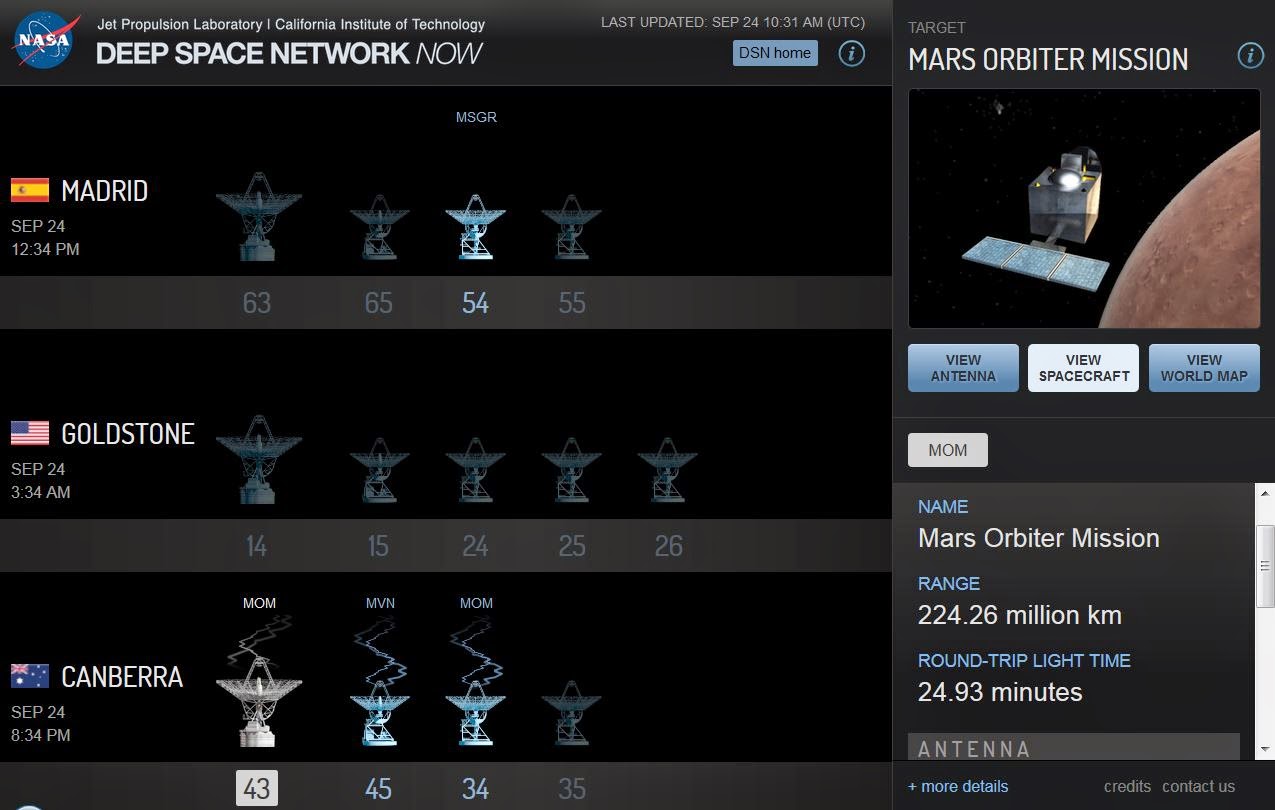1275x810 pixels.
Task: Click the MOM label above Canberra dish 43
Action: (x=259, y=603)
